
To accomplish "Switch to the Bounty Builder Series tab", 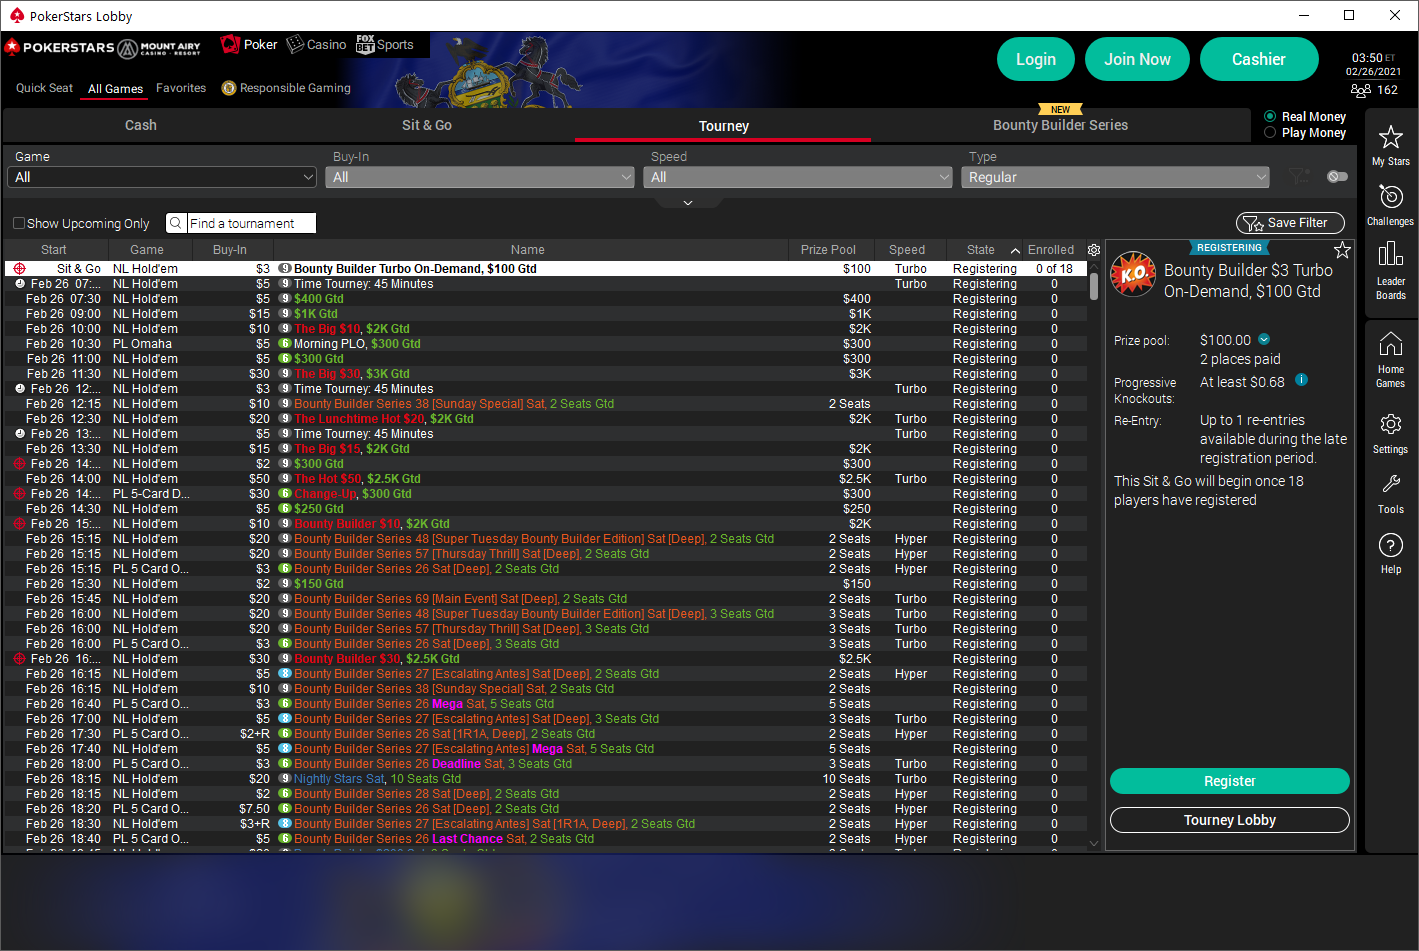I will pos(1060,125).
